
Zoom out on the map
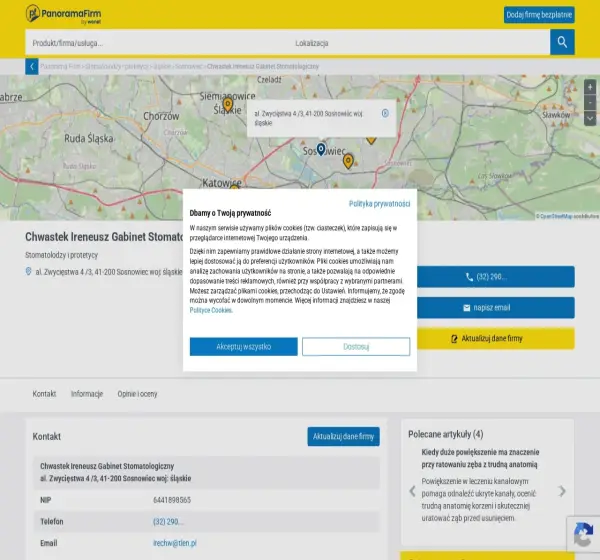click(x=590, y=103)
